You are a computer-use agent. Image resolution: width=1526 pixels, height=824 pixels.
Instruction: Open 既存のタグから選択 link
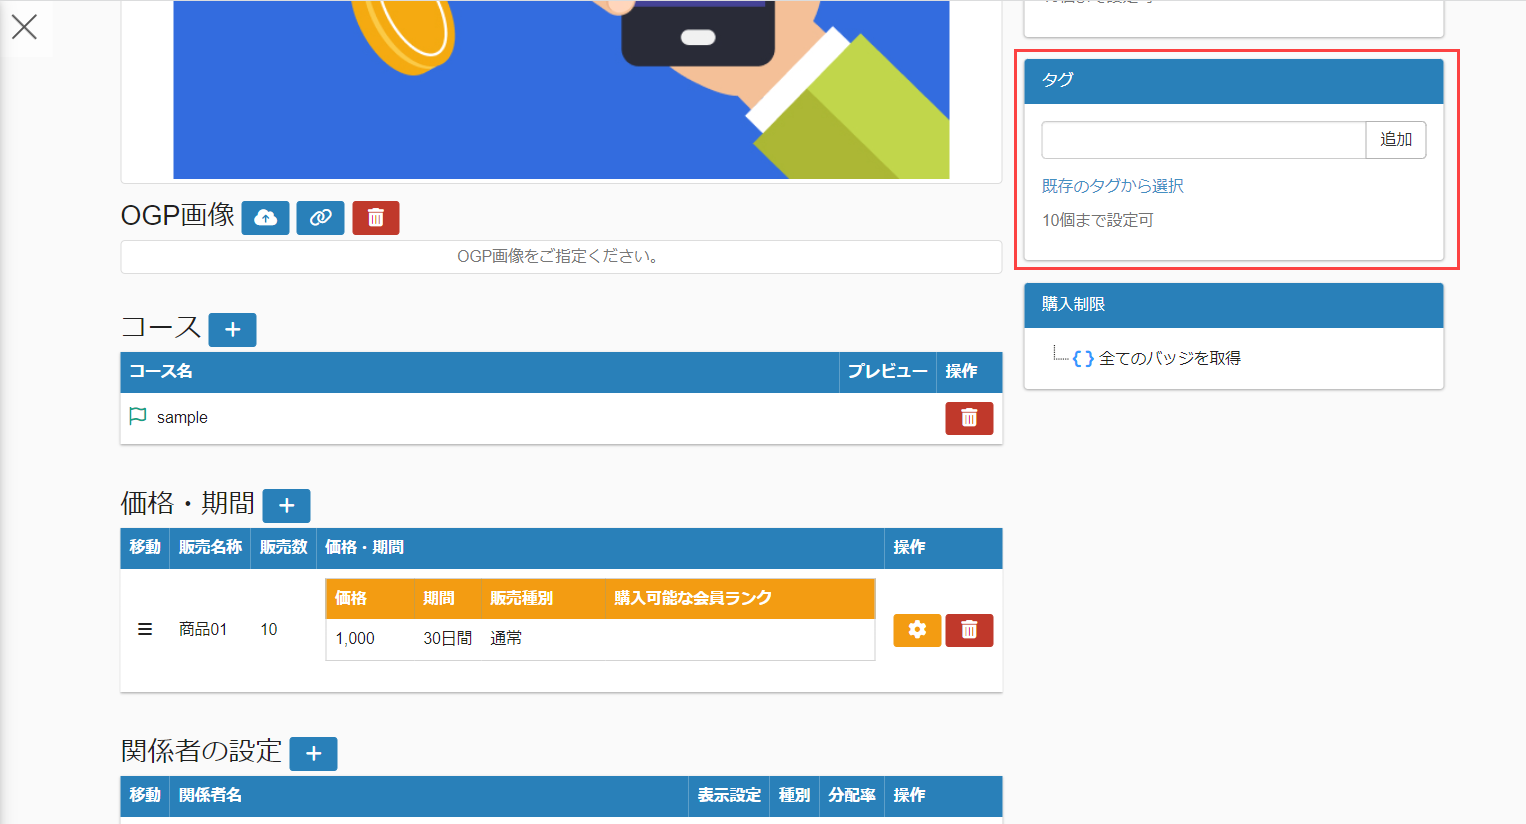(x=1112, y=186)
